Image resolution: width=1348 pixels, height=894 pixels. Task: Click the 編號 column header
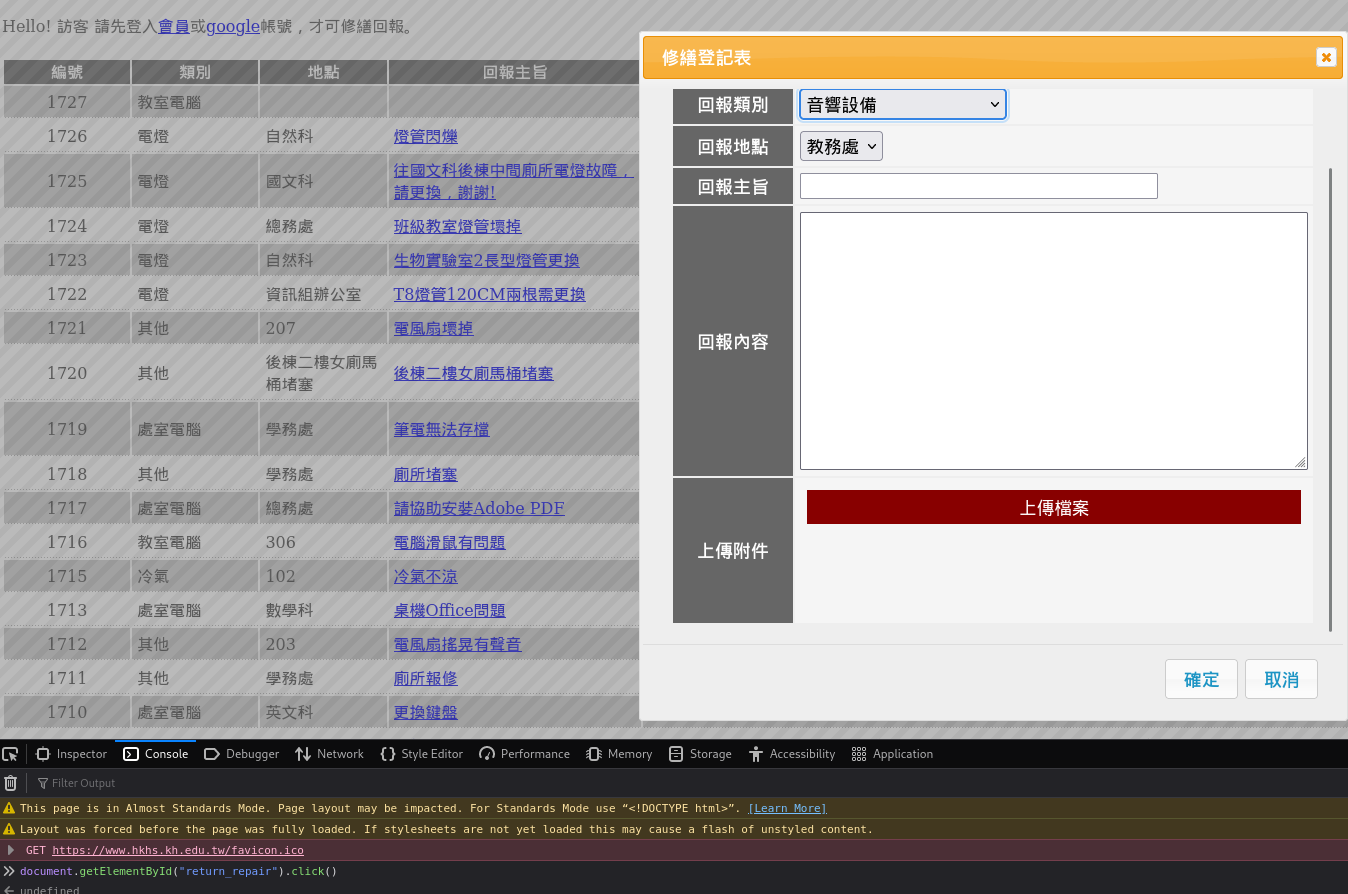pos(67,72)
